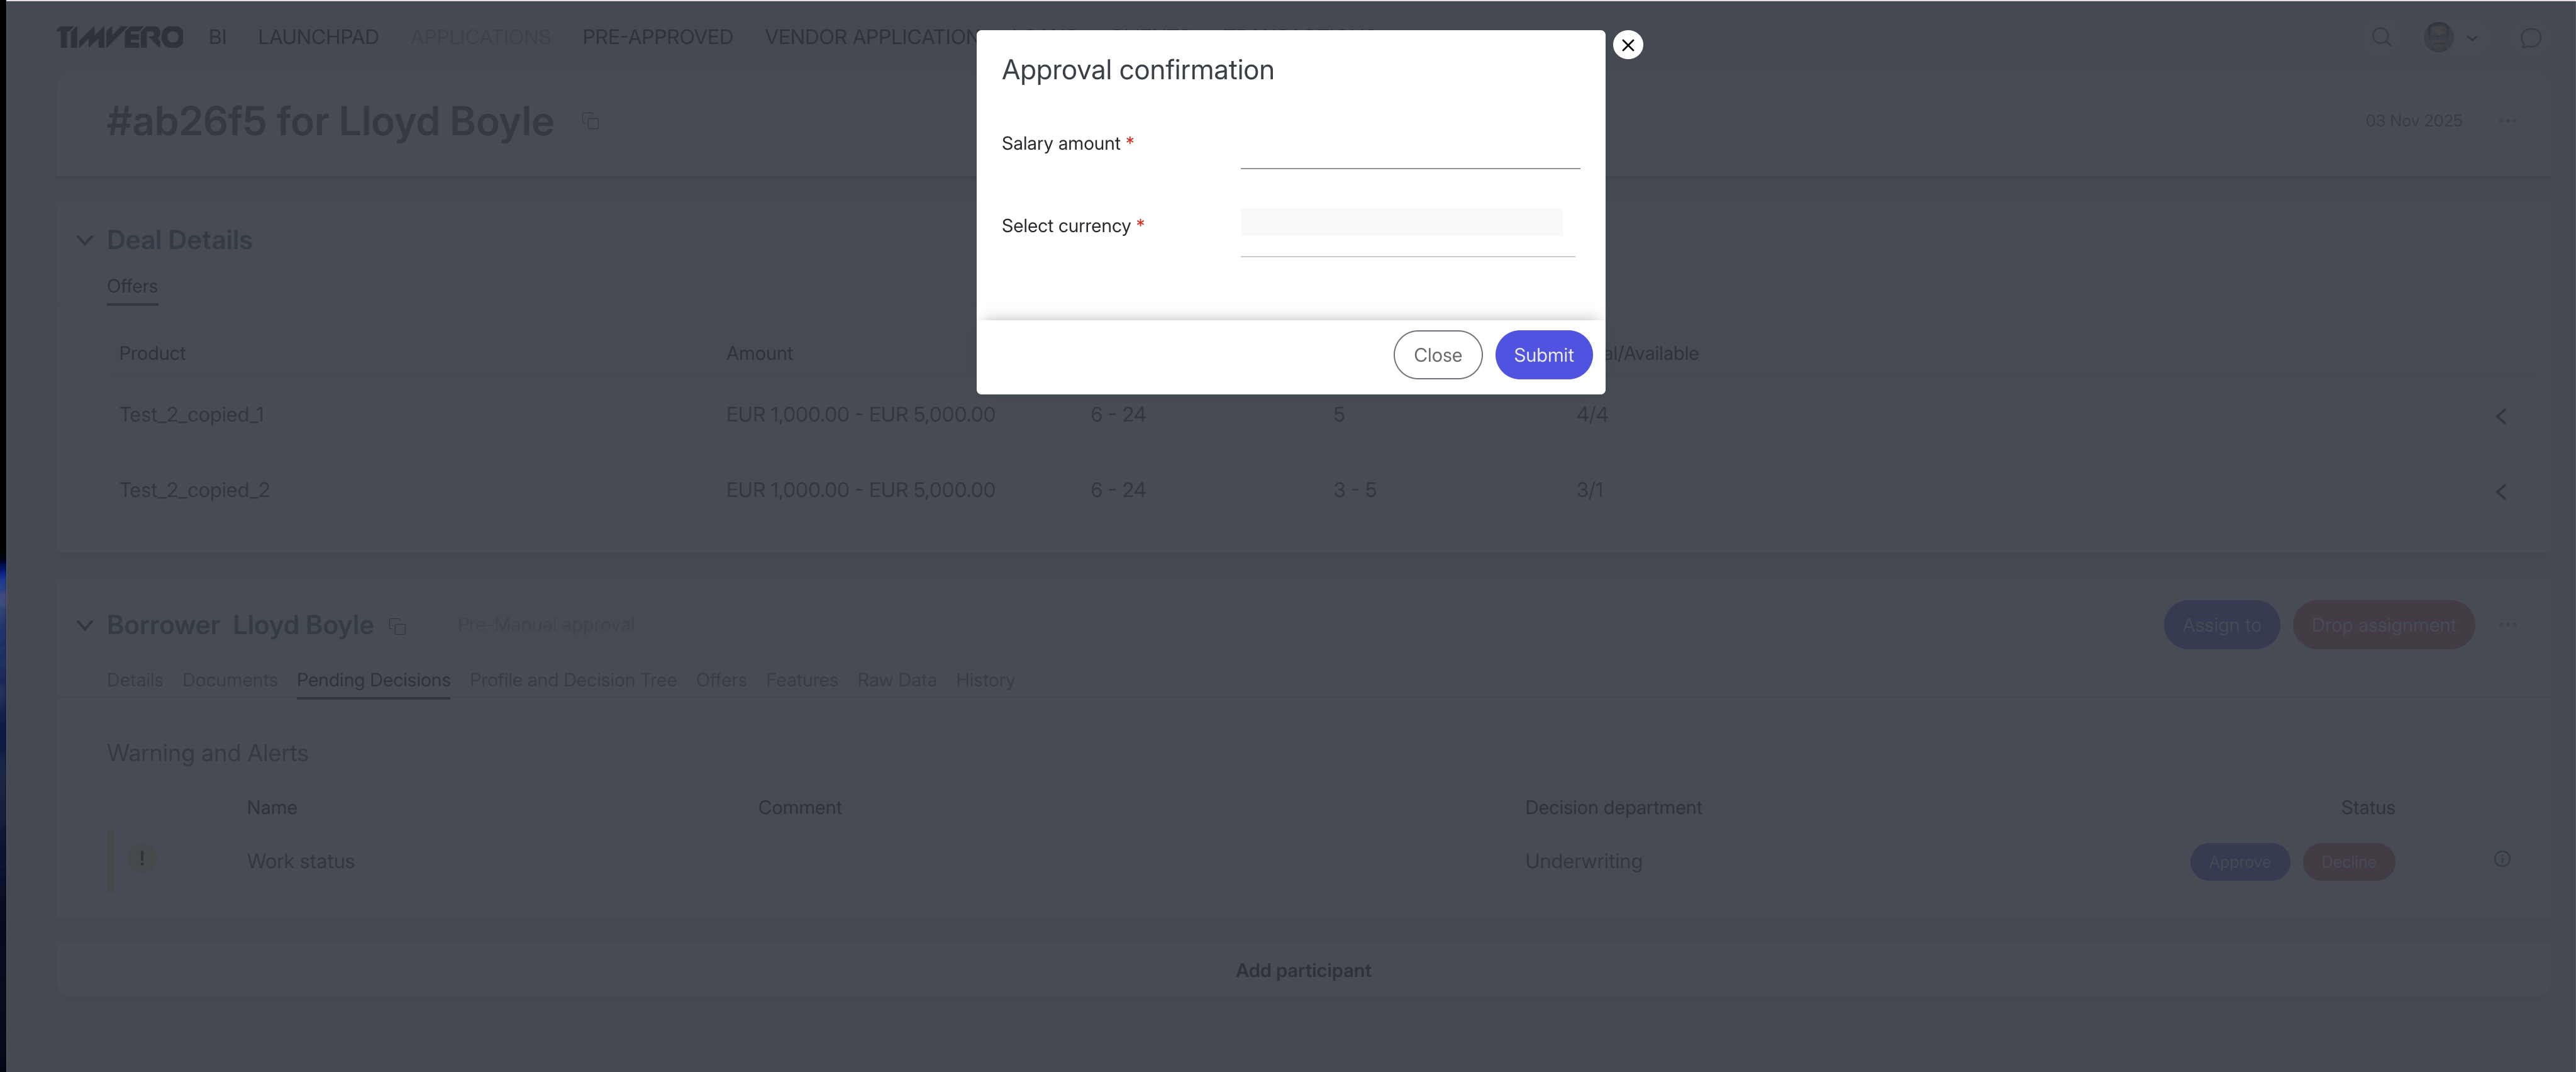Click the TIMVERO logo

[120, 37]
